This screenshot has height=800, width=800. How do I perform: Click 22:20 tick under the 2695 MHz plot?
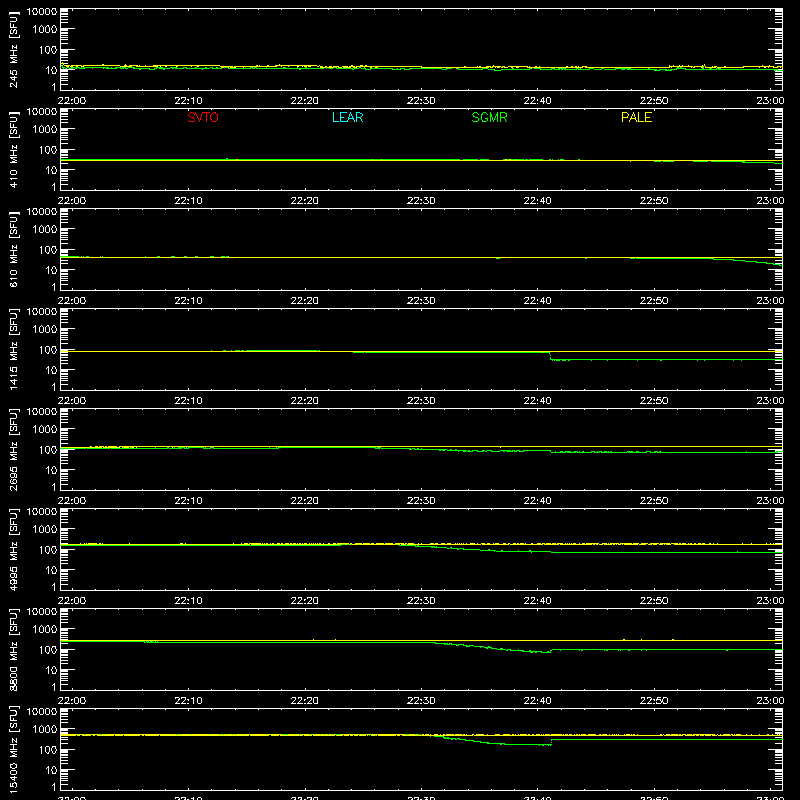tap(305, 501)
